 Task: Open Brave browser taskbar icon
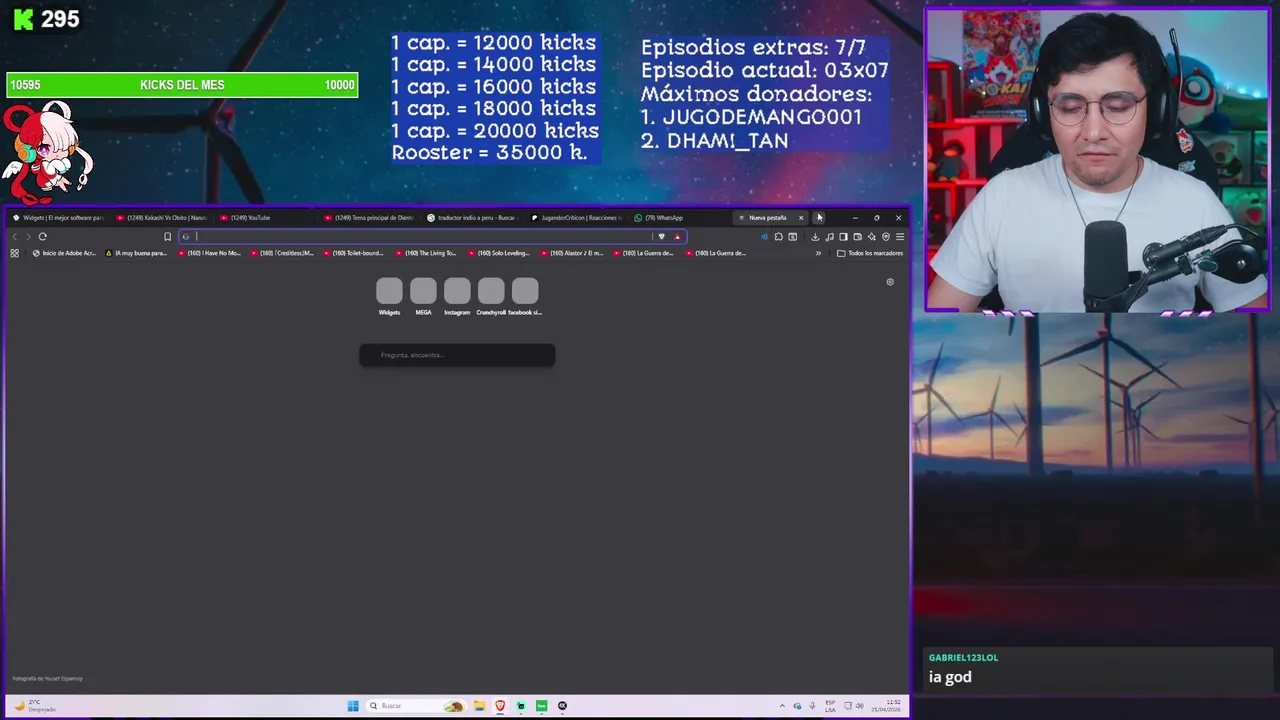[x=500, y=706]
